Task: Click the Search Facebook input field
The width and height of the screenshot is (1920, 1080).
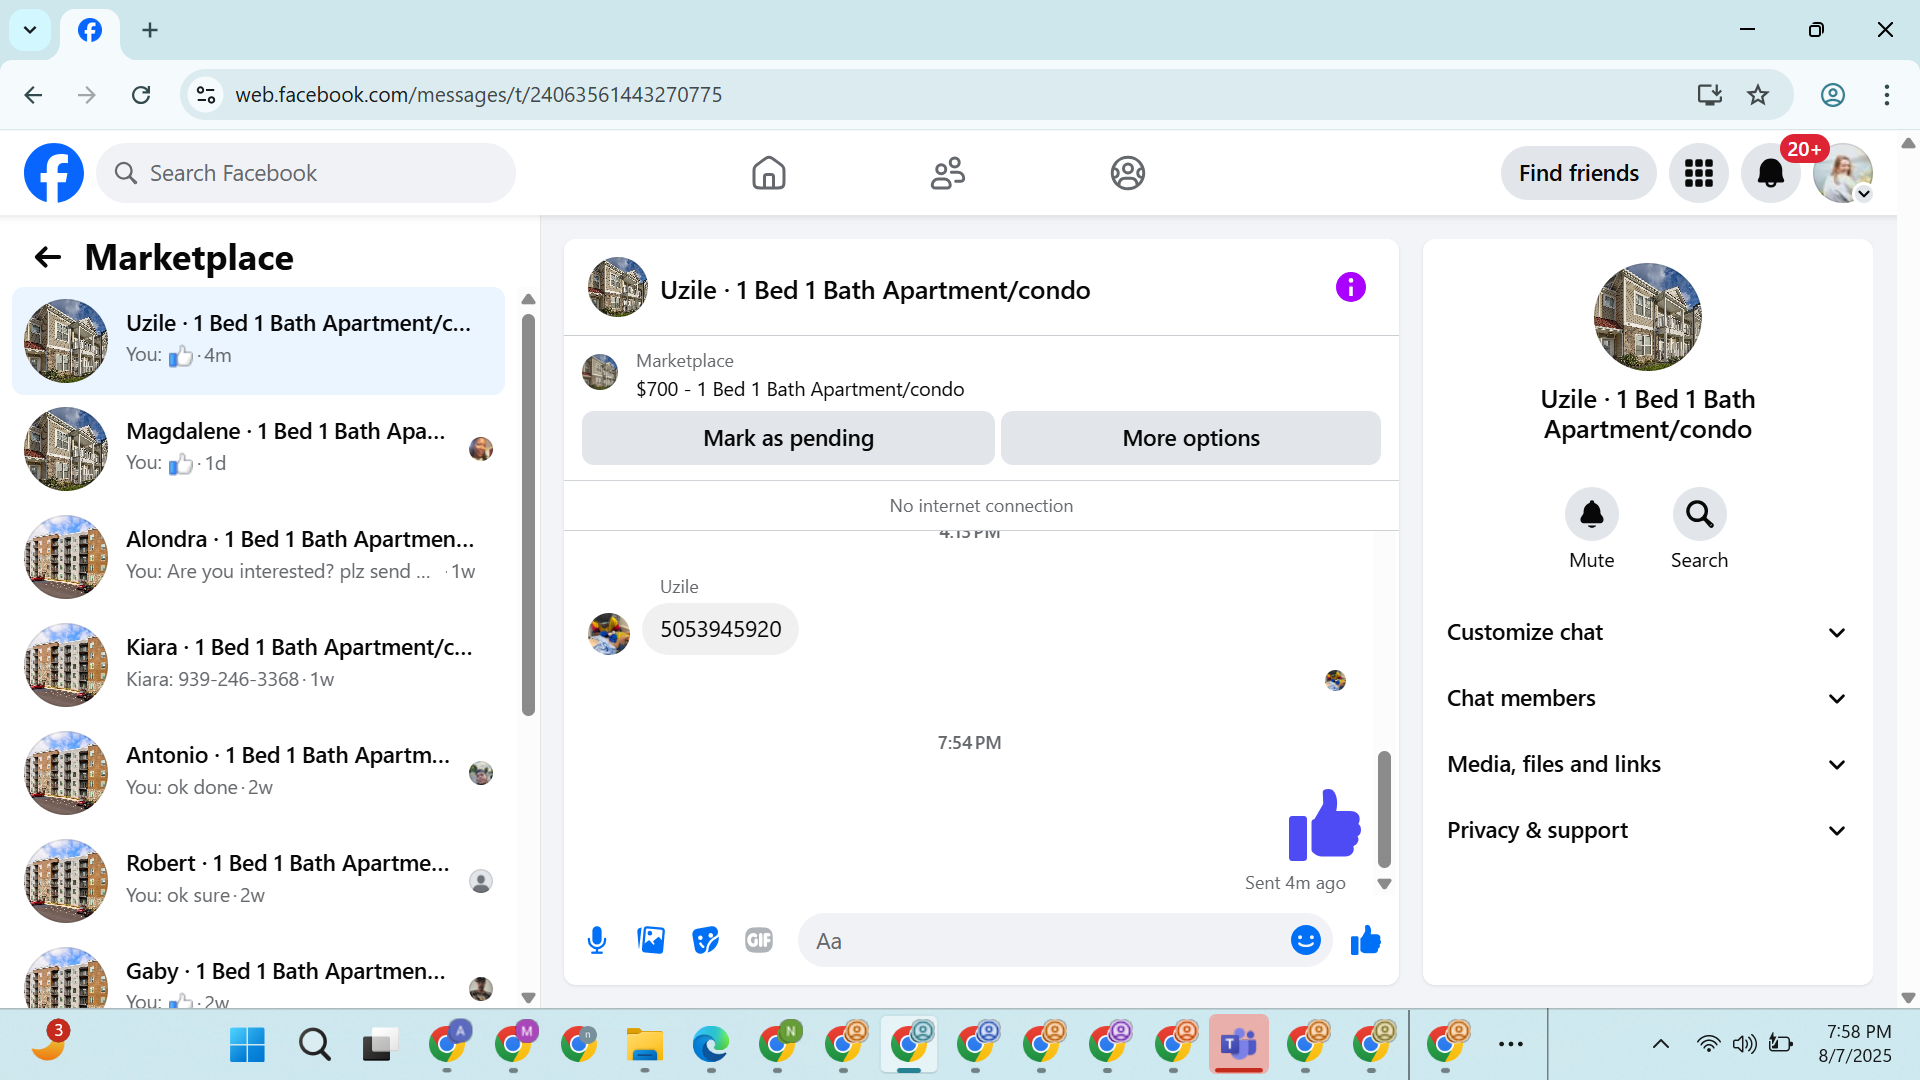Action: [x=306, y=173]
